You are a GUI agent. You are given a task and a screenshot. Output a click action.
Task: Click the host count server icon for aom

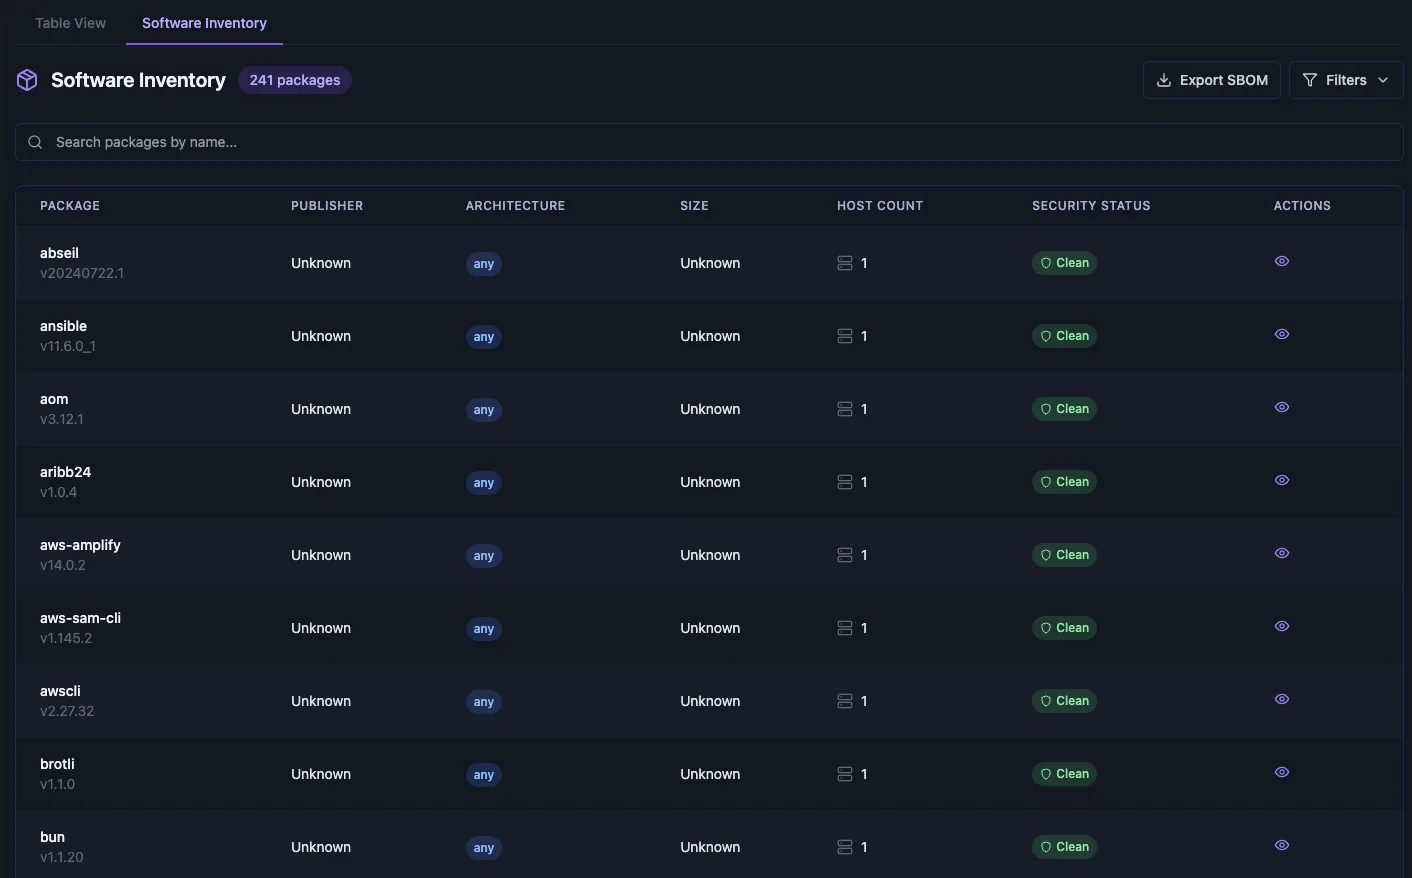point(845,409)
